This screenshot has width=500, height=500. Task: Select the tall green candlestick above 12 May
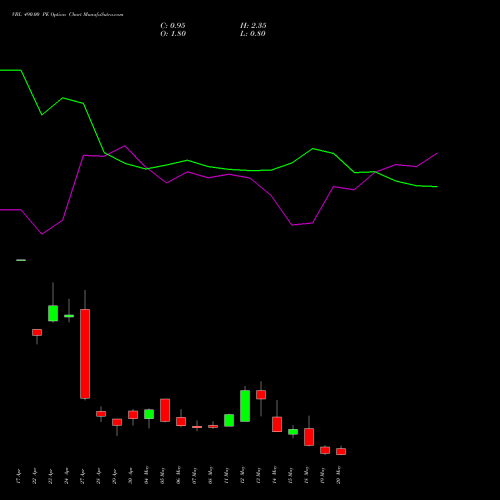click(x=245, y=406)
